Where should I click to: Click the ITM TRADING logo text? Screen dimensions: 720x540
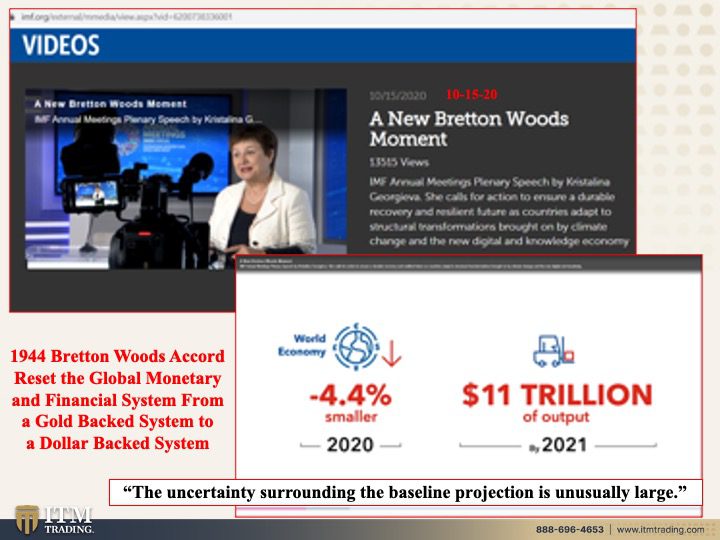click(69, 520)
